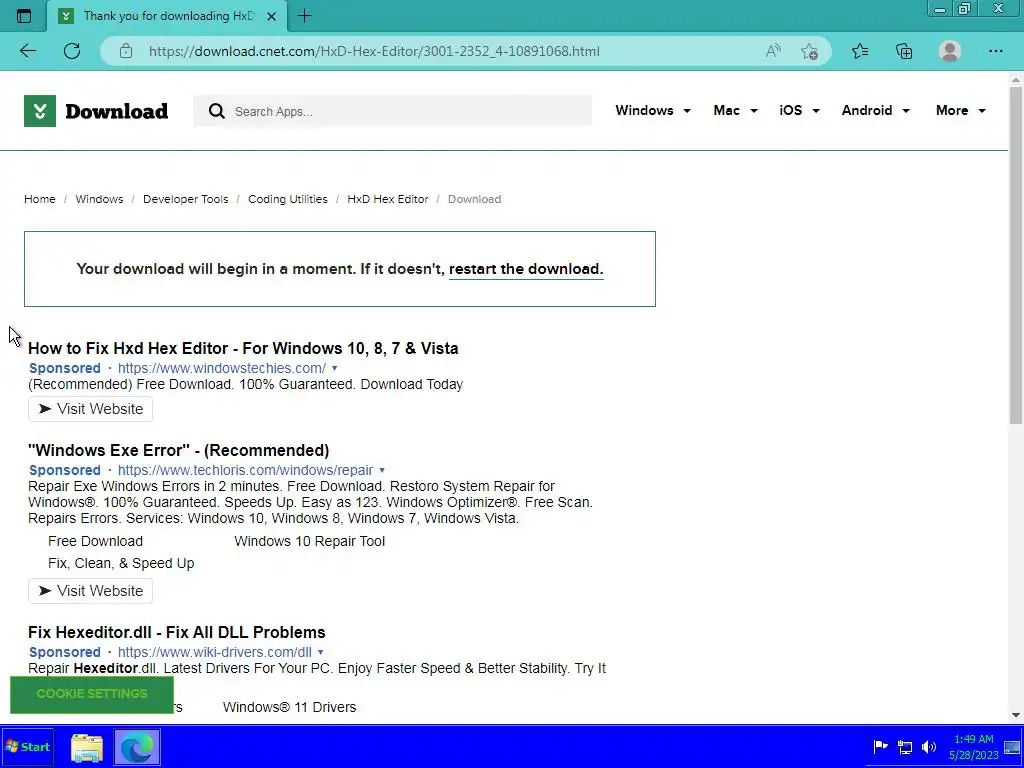Click the site lock icon

[x=126, y=51]
